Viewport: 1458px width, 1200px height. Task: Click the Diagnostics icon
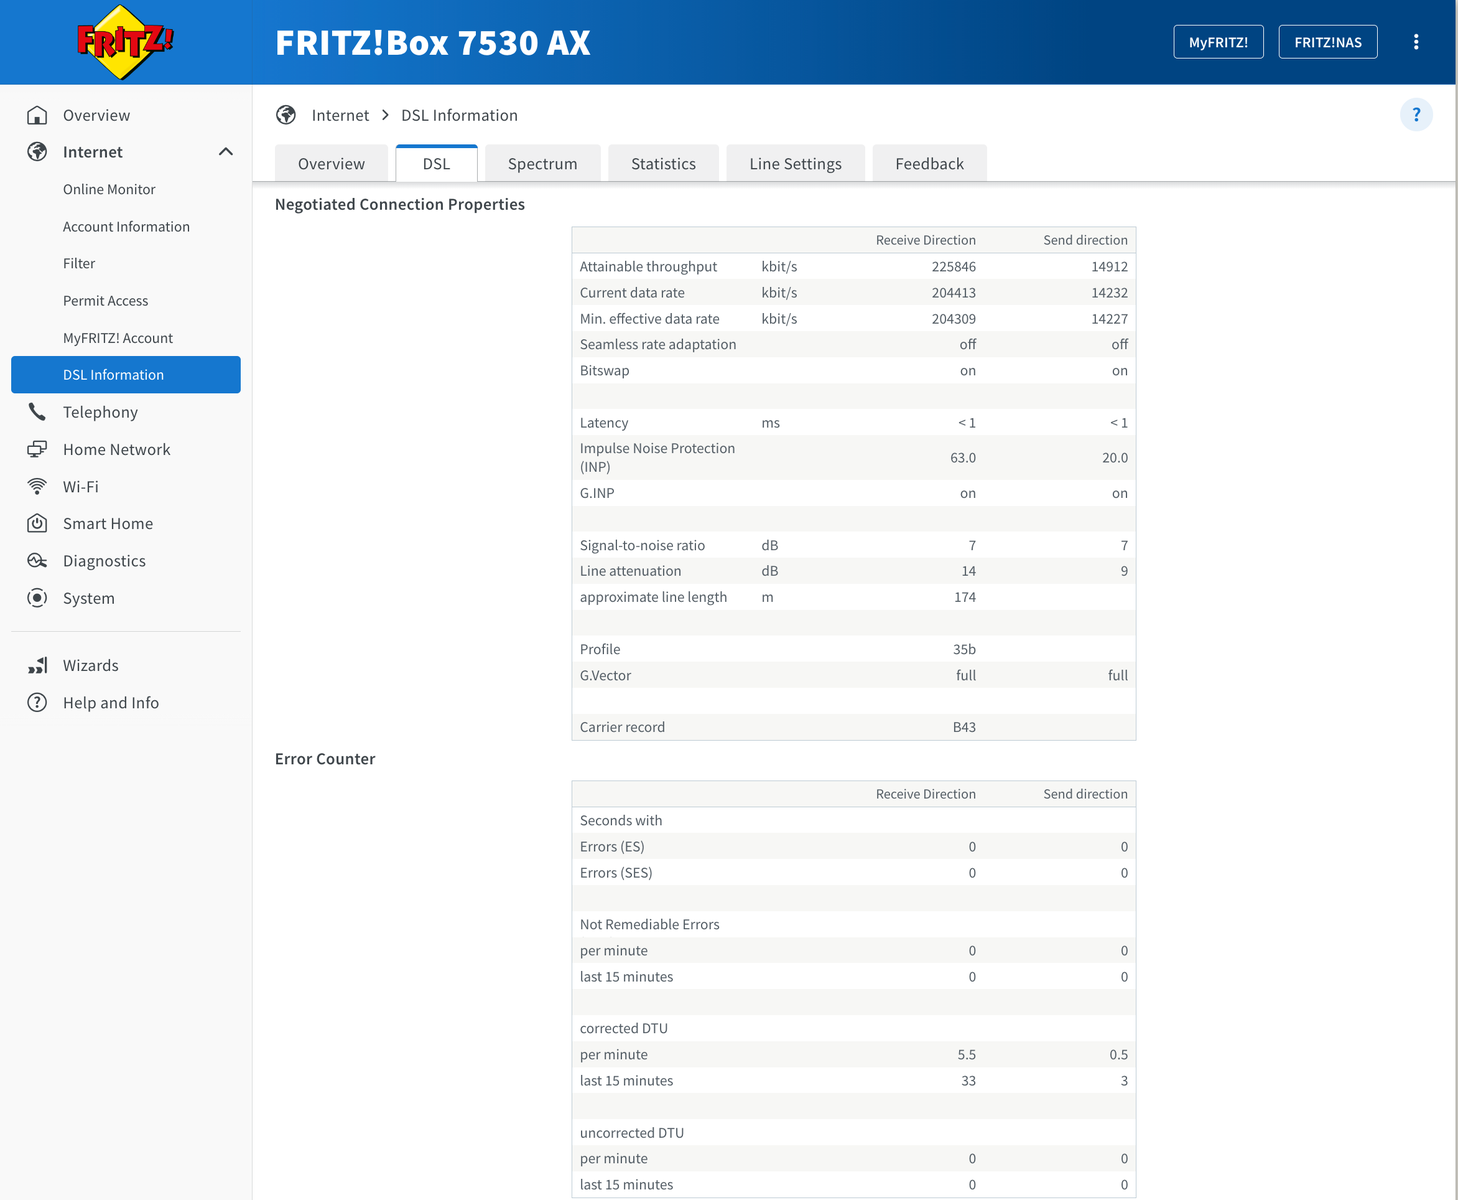click(x=37, y=561)
